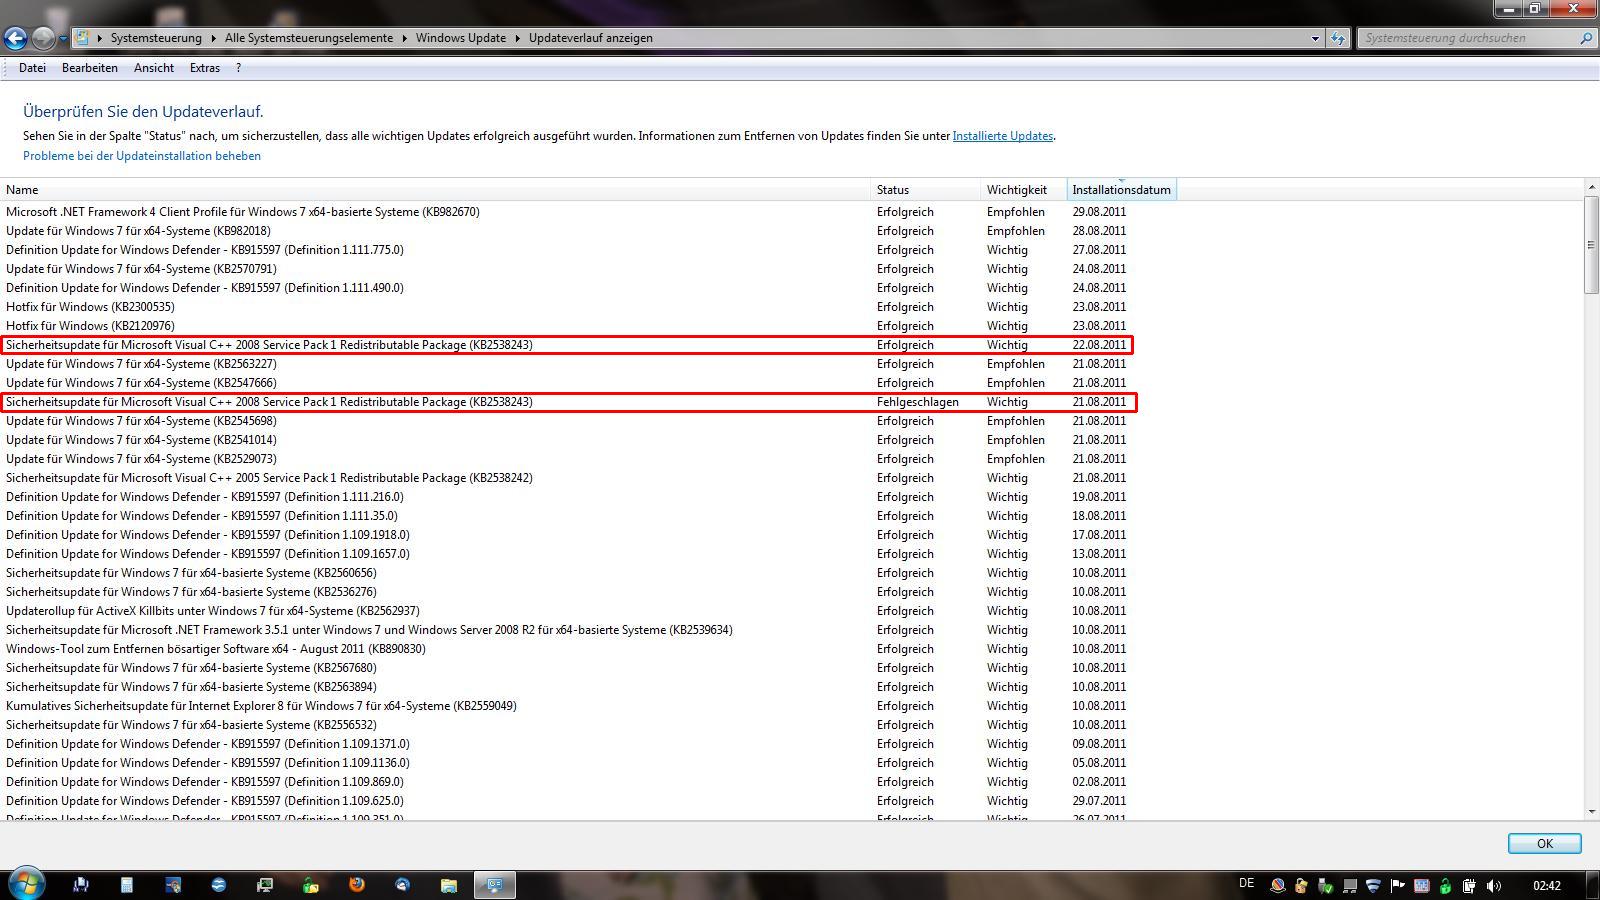Follow the Installierte Updates link

point(1002,136)
